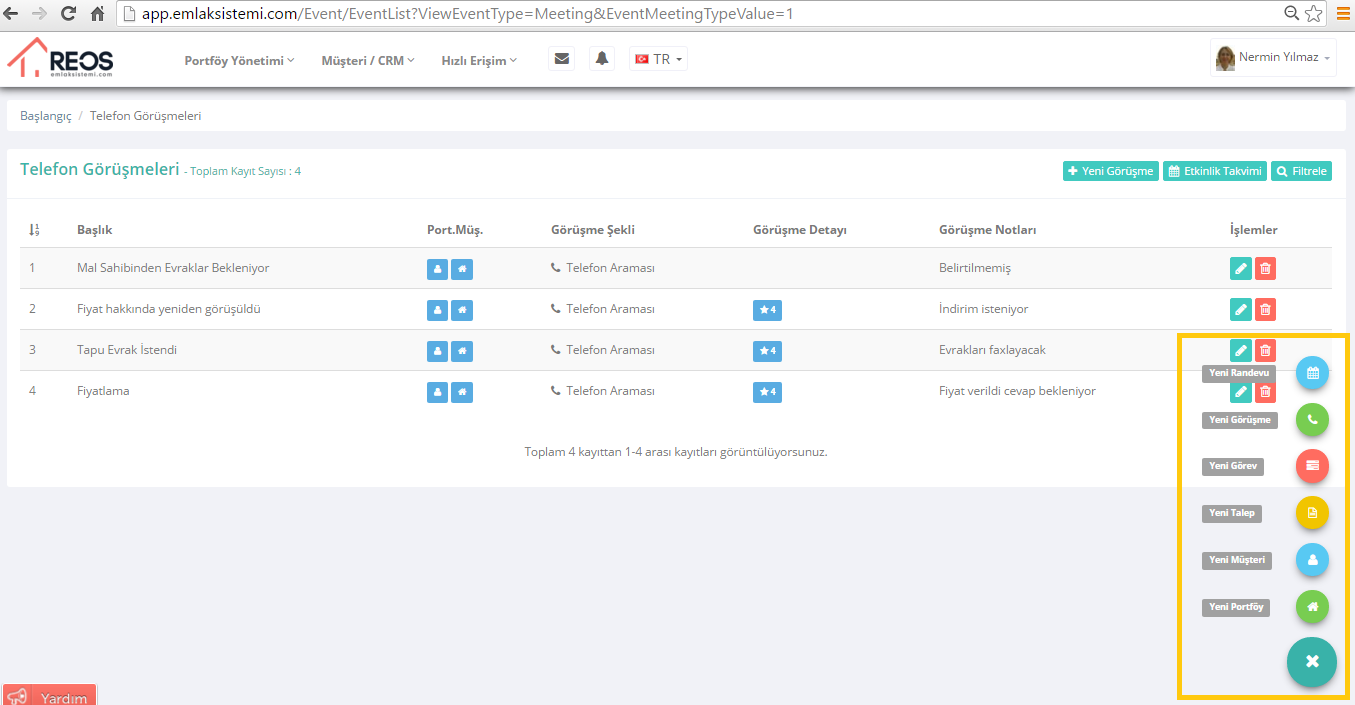The image size is (1355, 705).
Task: Expand the Müşteri / CRM menu
Action: click(x=367, y=61)
